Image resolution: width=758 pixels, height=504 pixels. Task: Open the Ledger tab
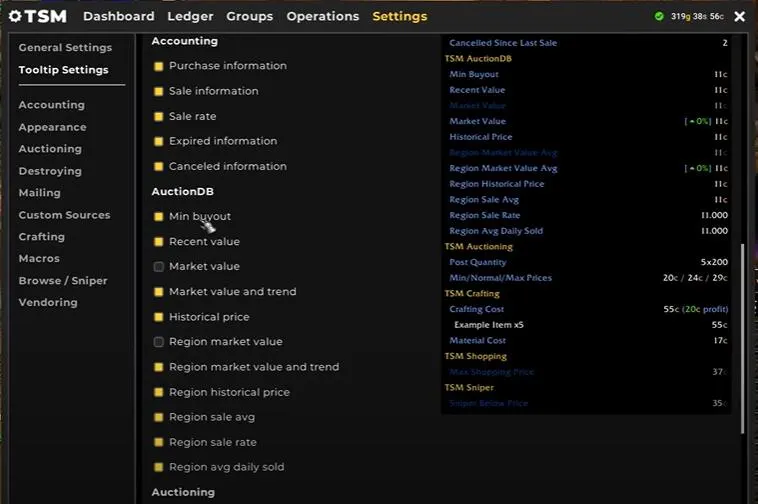pyautogui.click(x=190, y=16)
